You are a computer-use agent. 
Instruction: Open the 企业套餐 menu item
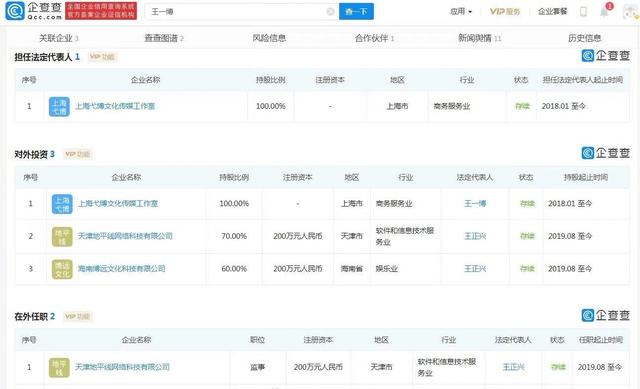point(553,11)
